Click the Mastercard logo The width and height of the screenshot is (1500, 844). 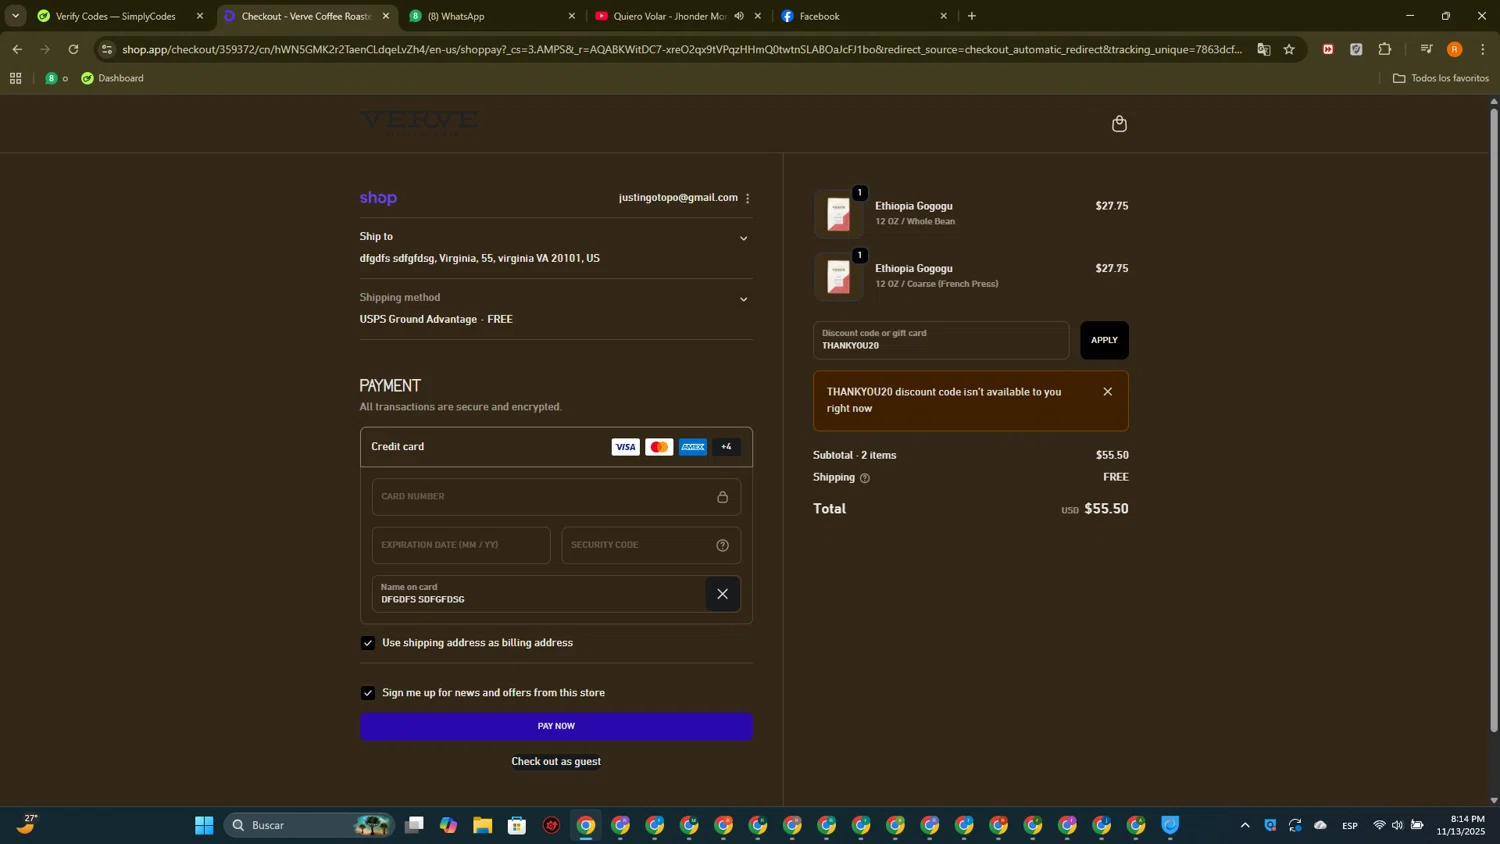coord(659,447)
